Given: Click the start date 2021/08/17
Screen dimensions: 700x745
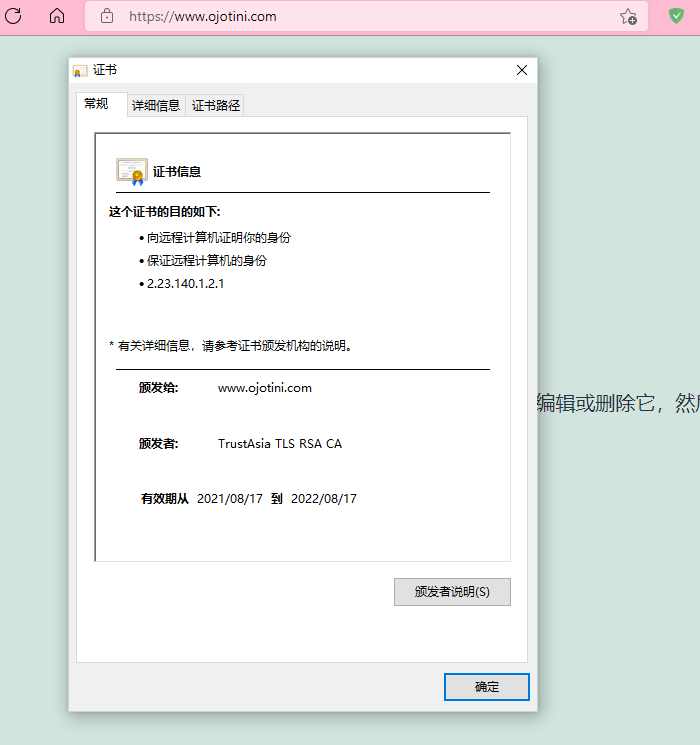Looking at the screenshot, I should [x=230, y=499].
